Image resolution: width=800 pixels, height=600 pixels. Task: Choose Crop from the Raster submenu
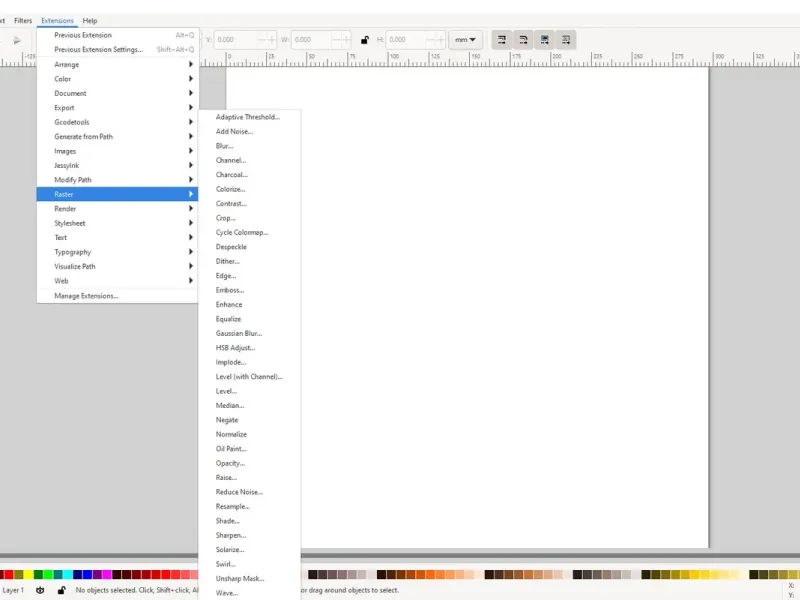point(249,218)
